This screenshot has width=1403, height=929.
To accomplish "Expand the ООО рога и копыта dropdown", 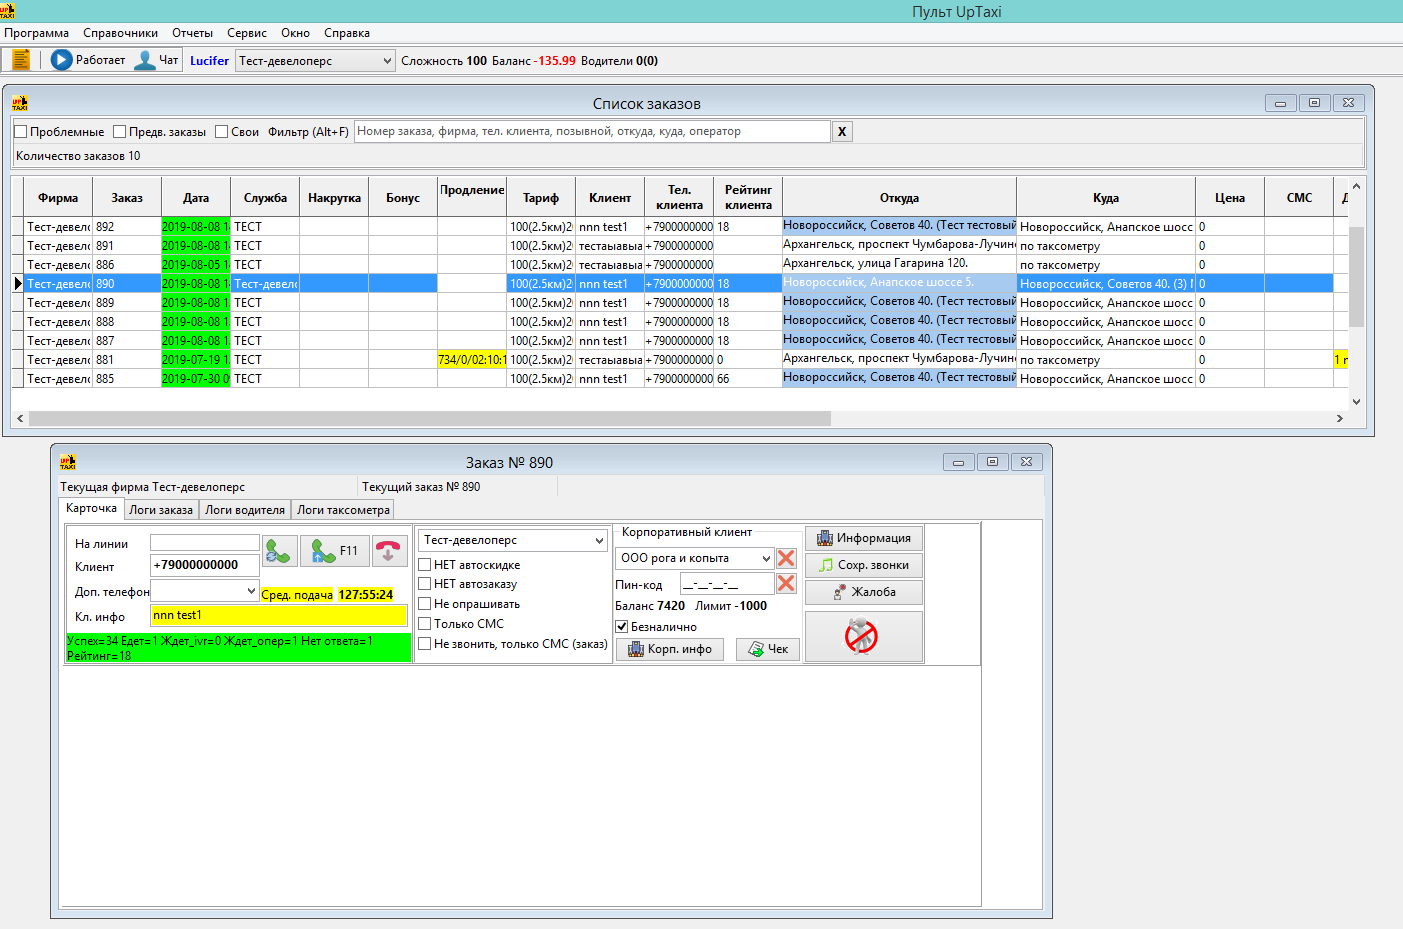I will click(766, 558).
